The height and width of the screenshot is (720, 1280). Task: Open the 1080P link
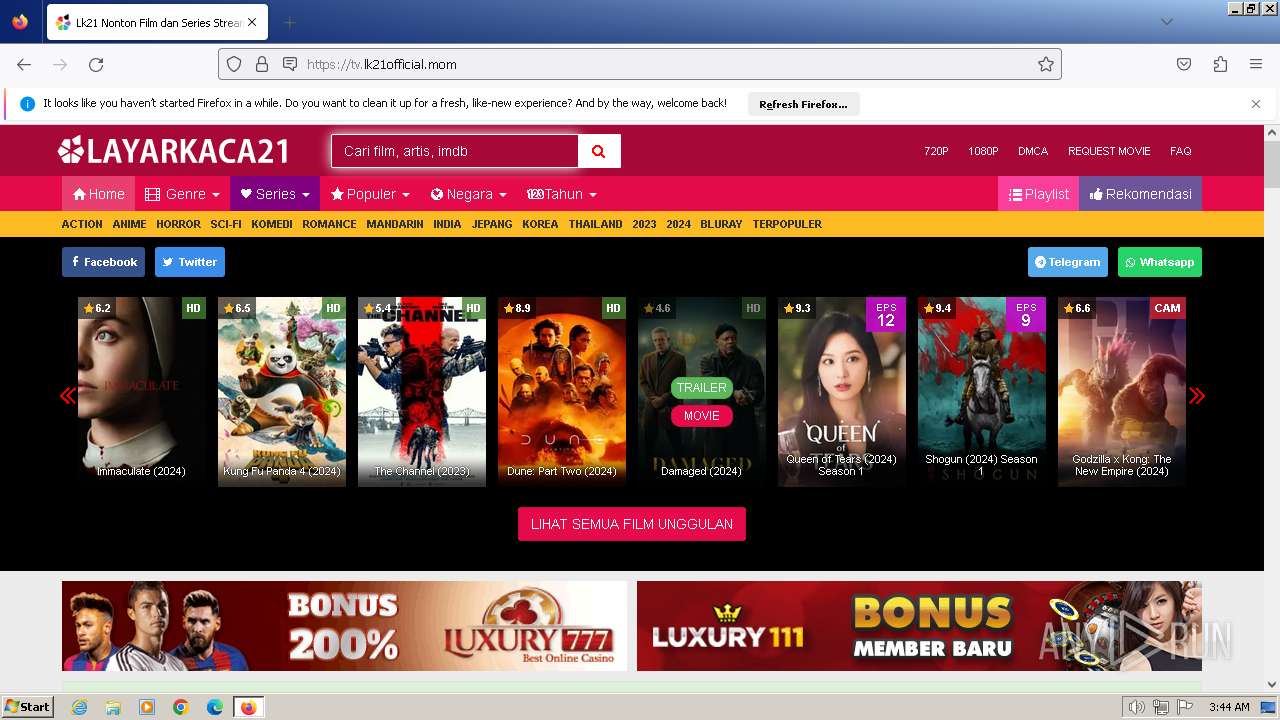pos(983,151)
